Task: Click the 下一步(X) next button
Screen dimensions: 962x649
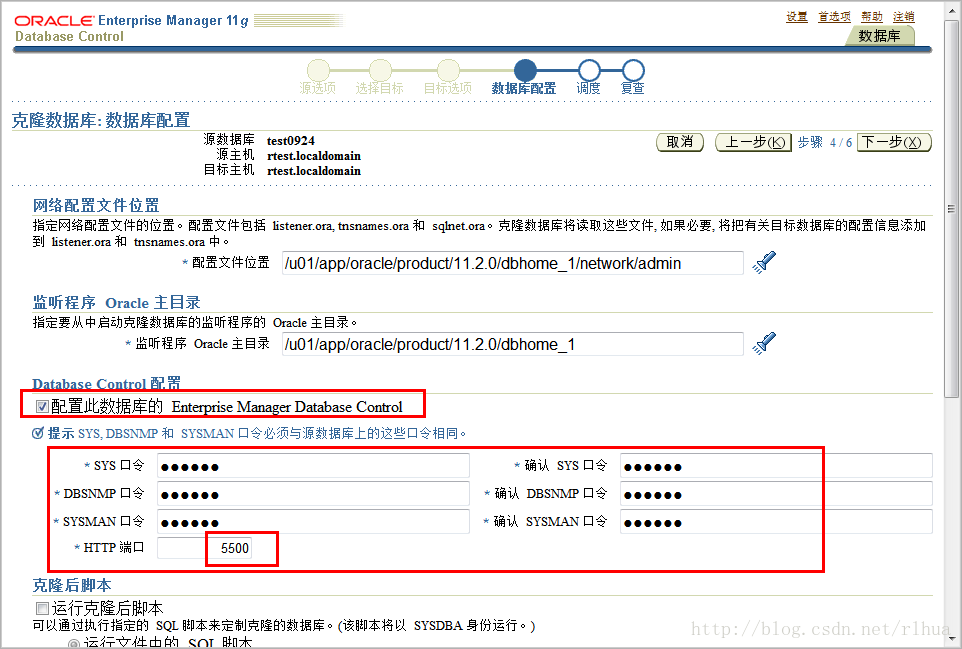Action: [894, 142]
